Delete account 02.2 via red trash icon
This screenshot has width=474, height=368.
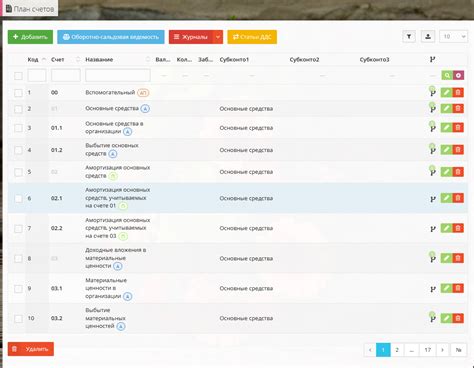tap(458, 228)
